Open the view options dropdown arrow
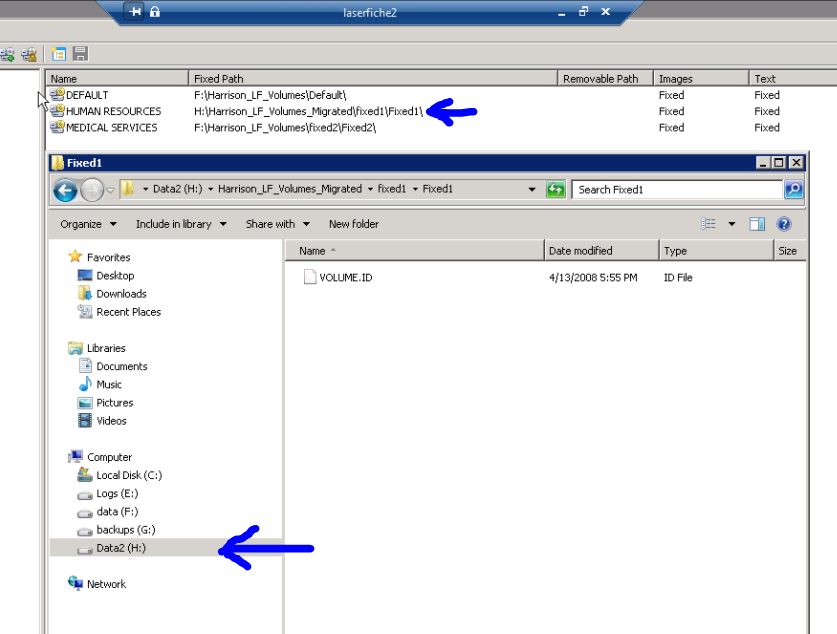The image size is (837, 634). tap(731, 224)
